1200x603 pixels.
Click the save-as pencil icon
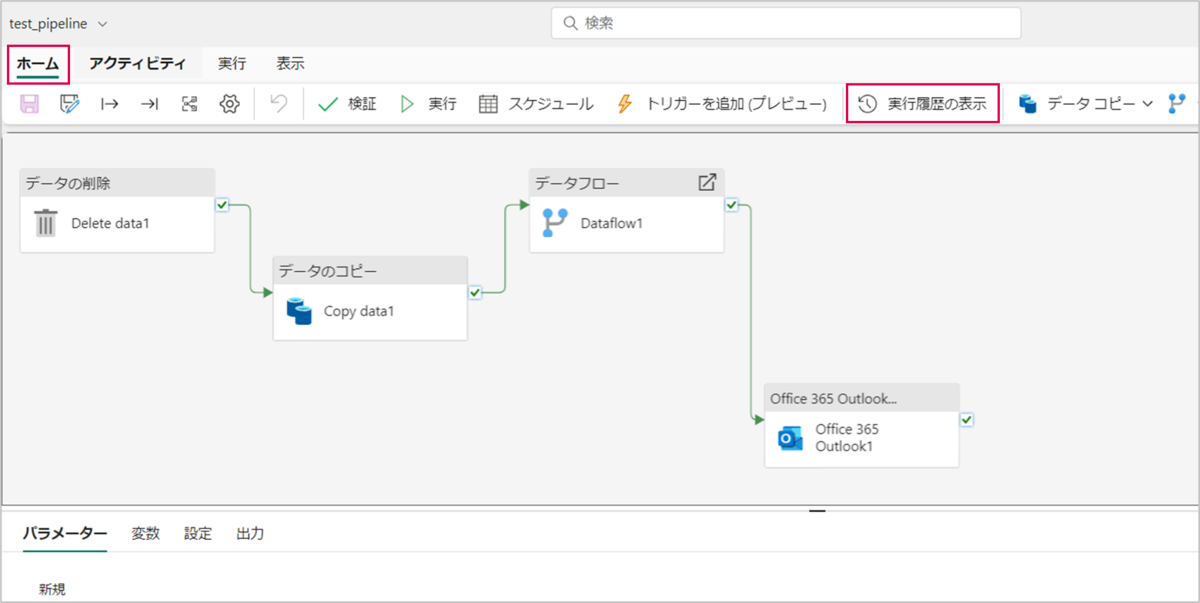coord(69,104)
